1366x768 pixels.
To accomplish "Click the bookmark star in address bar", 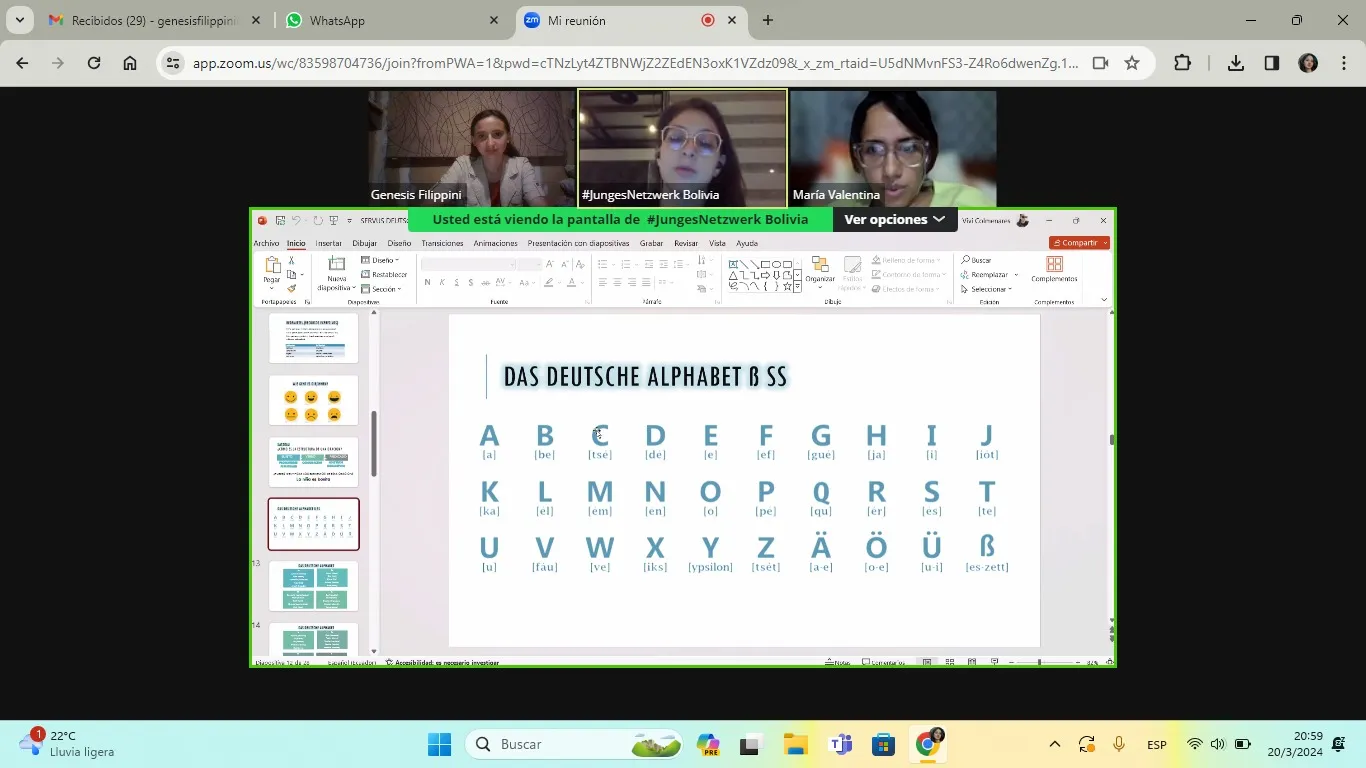I will coord(1132,63).
